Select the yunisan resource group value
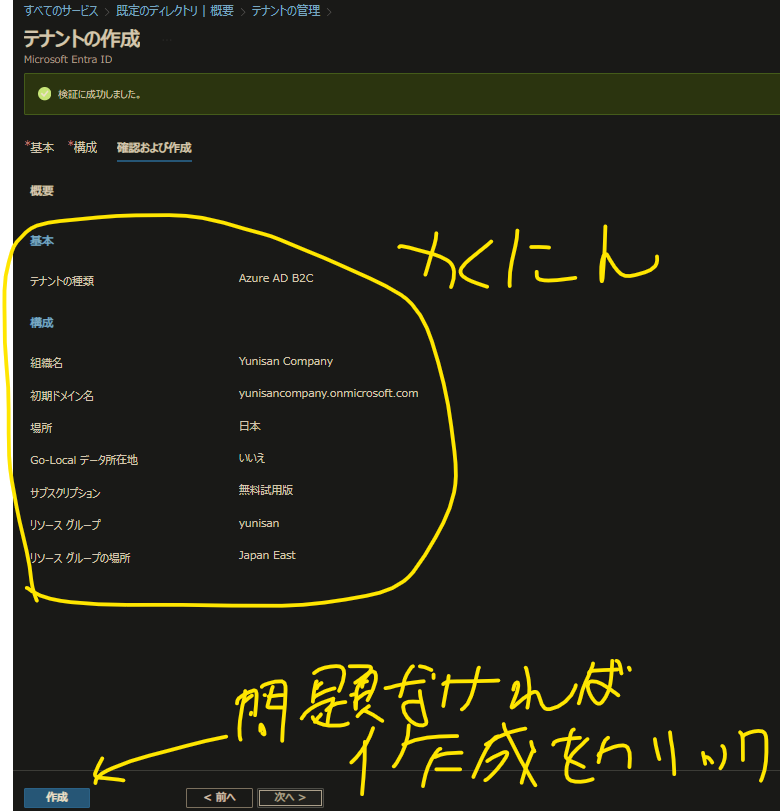This screenshot has height=811, width=780. pos(259,523)
